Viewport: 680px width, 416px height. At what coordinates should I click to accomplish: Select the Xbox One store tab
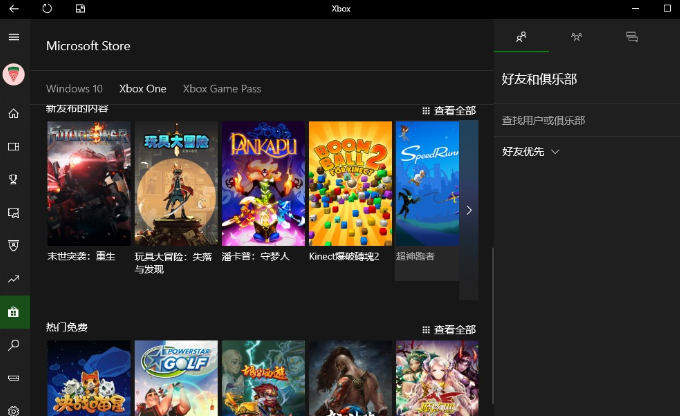[x=143, y=88]
